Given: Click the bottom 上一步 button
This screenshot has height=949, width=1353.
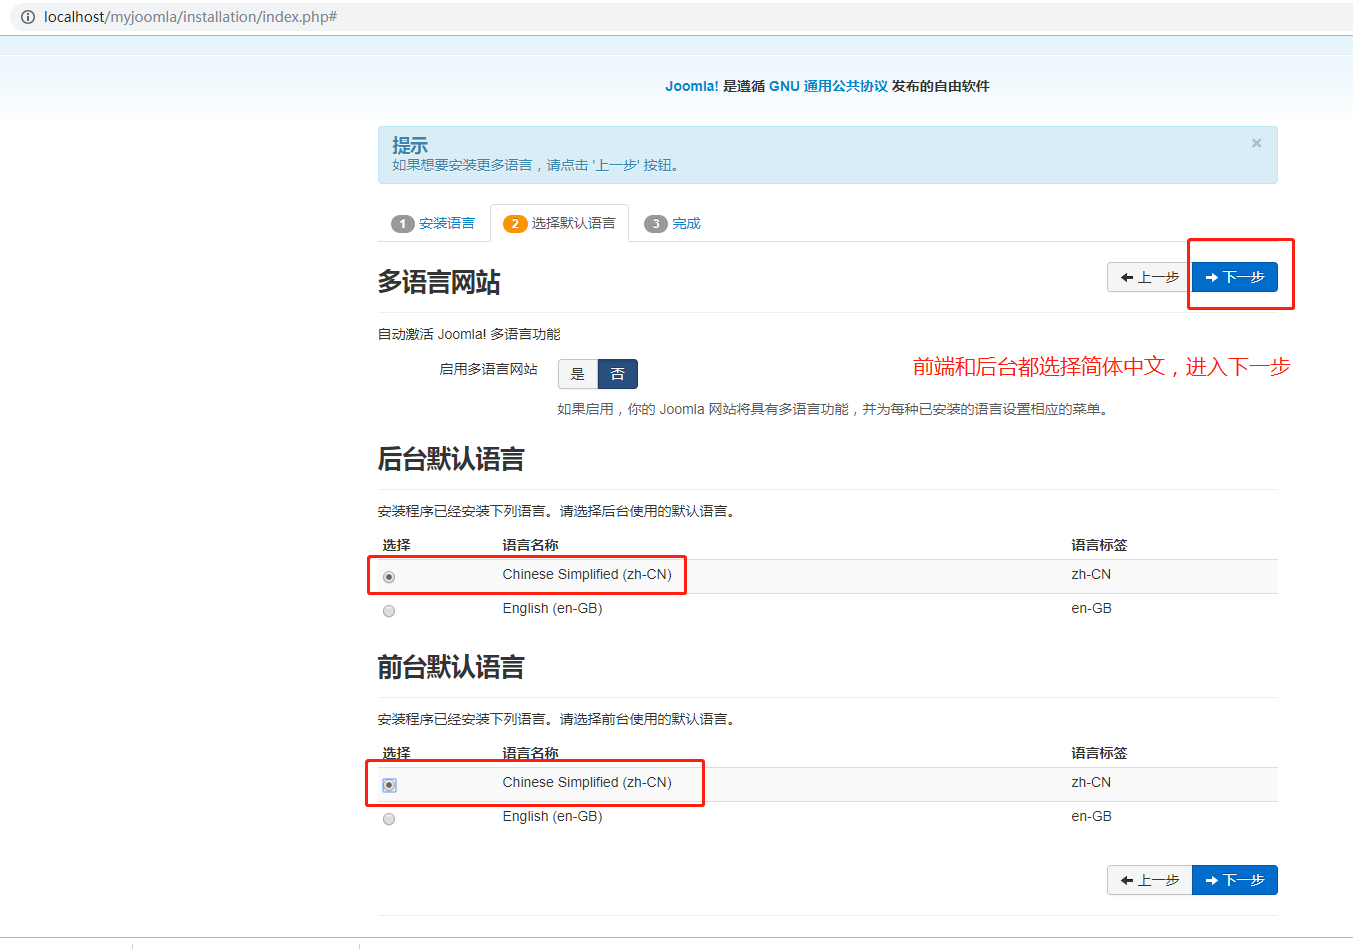Looking at the screenshot, I should point(1149,880).
